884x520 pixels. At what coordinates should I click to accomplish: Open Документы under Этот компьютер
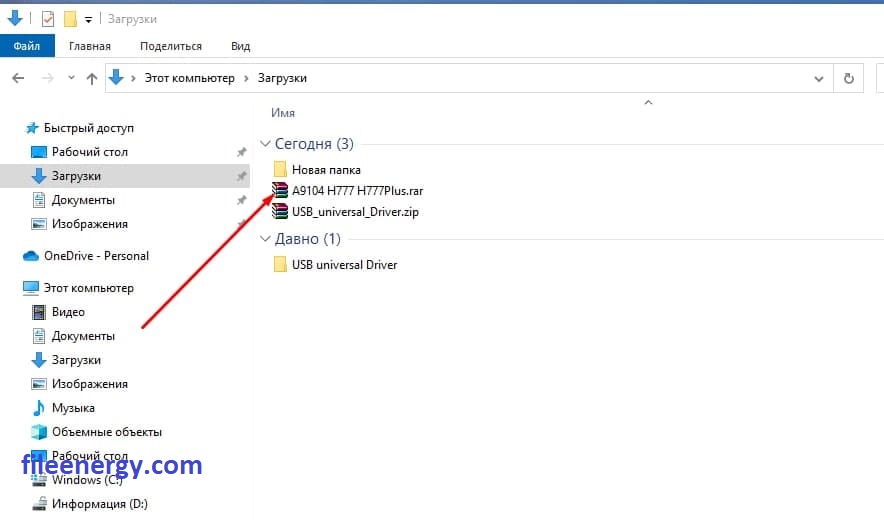(x=83, y=336)
